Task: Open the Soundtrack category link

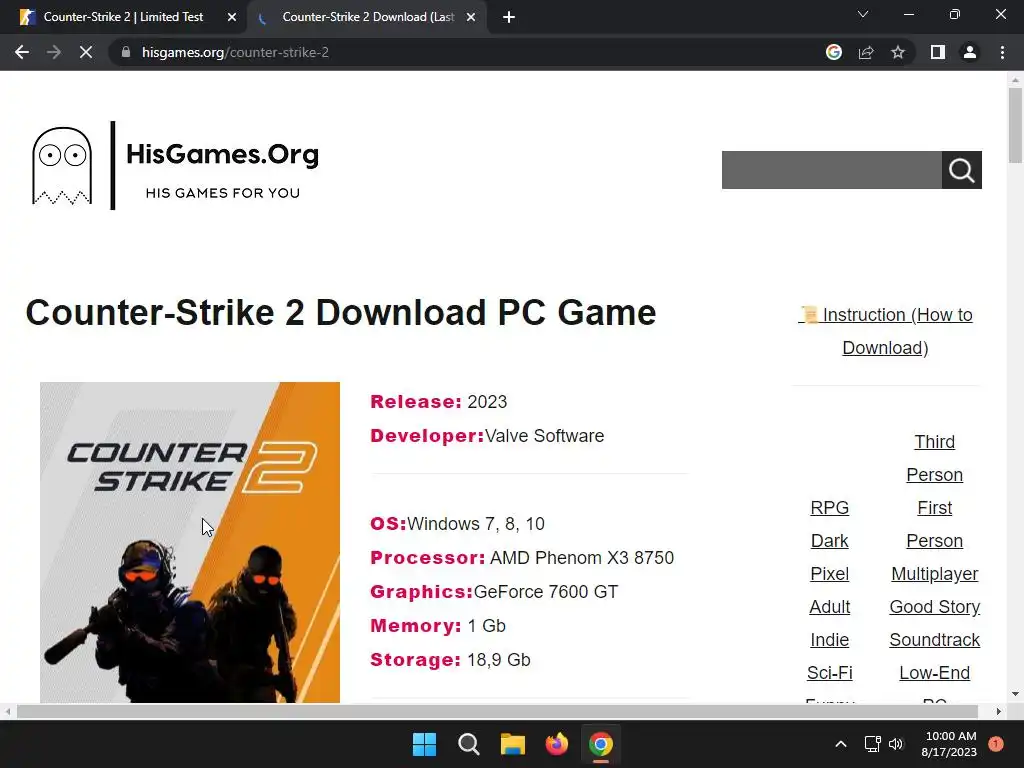Action: [x=935, y=640]
